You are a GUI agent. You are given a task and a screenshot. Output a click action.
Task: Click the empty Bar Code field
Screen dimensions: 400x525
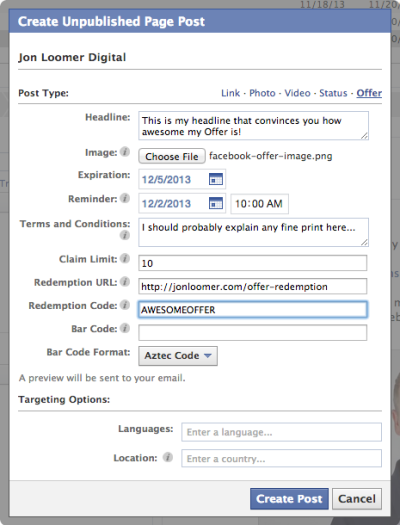tap(253, 333)
